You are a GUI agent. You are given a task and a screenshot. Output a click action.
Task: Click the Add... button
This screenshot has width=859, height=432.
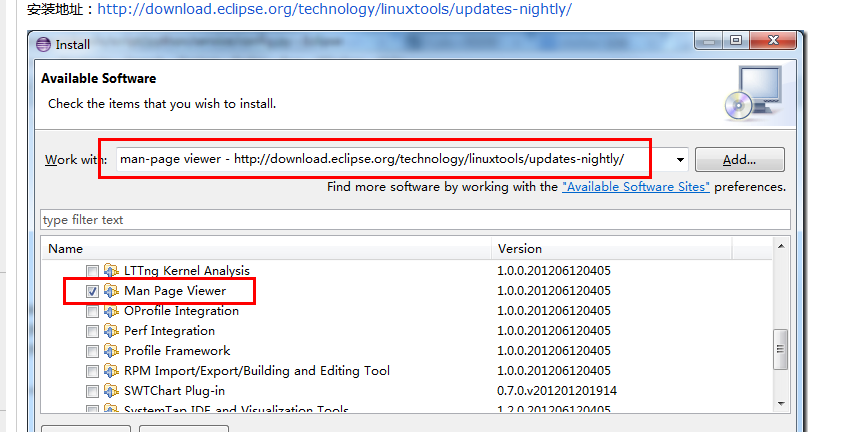tap(740, 160)
